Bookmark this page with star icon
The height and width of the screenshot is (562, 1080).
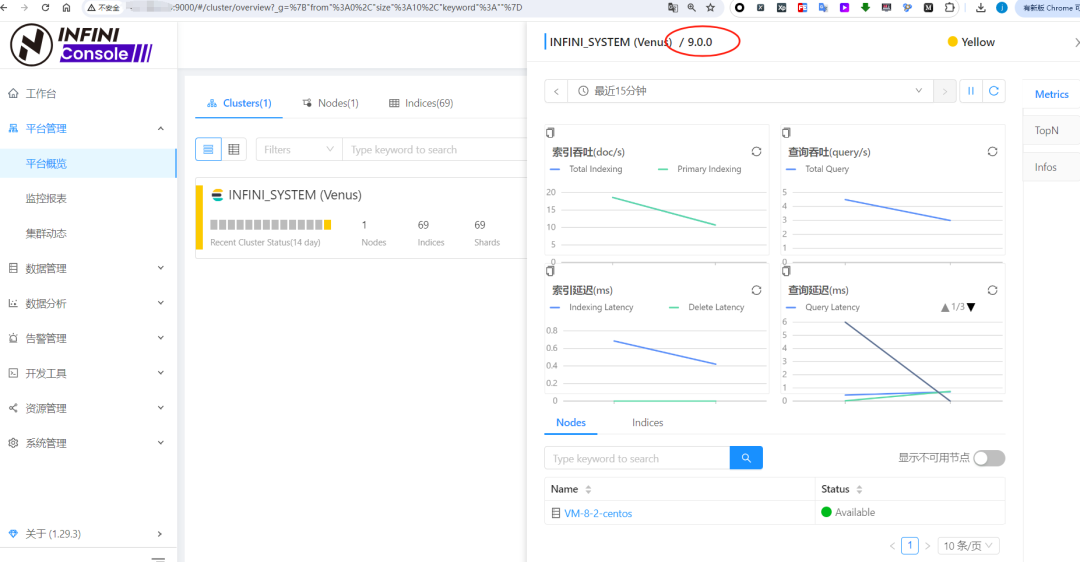(x=711, y=8)
